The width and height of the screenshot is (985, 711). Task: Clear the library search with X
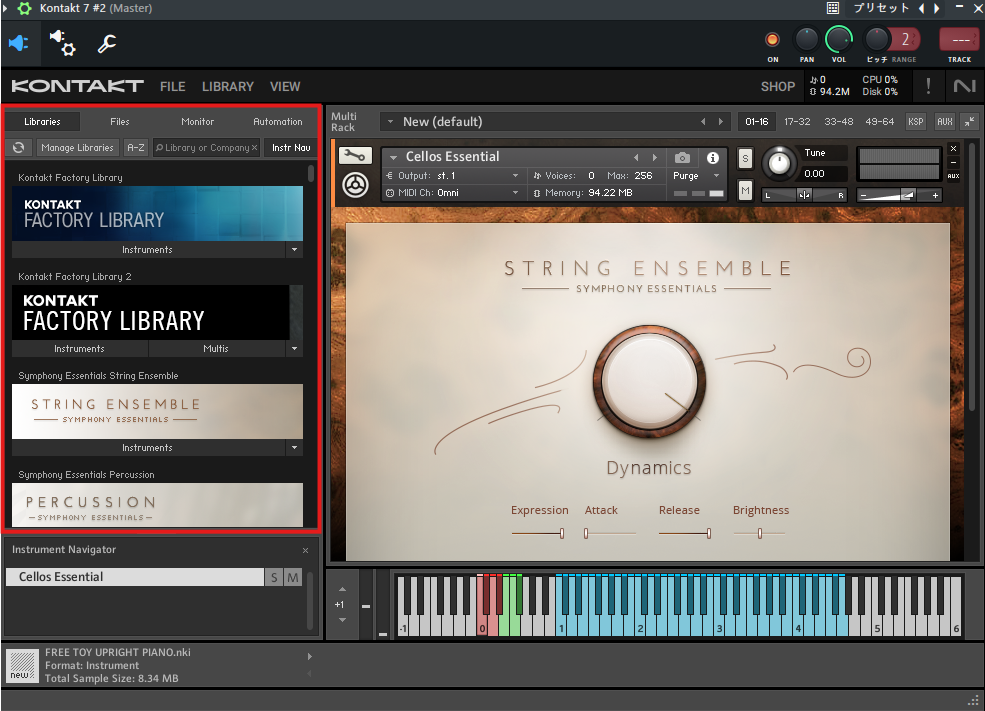pos(254,148)
